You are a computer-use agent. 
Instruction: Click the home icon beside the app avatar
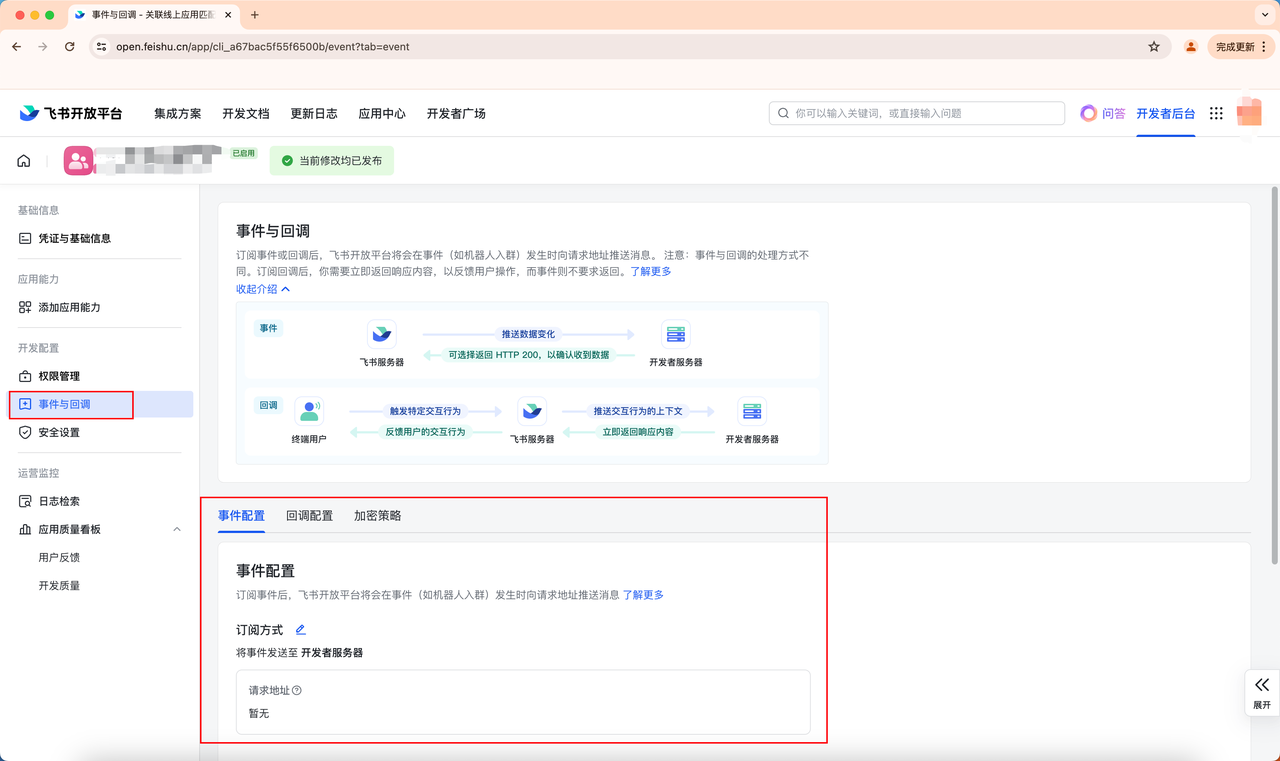(x=24, y=161)
